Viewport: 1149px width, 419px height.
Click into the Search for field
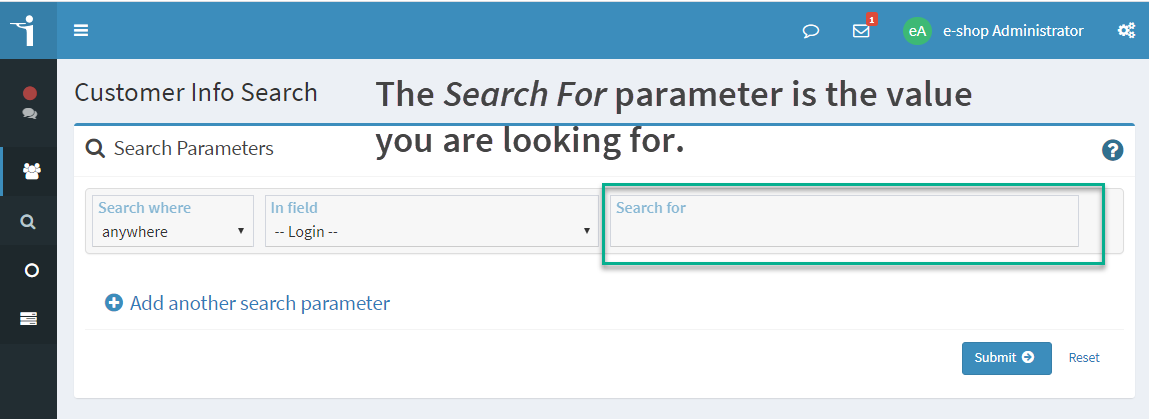[x=844, y=220]
